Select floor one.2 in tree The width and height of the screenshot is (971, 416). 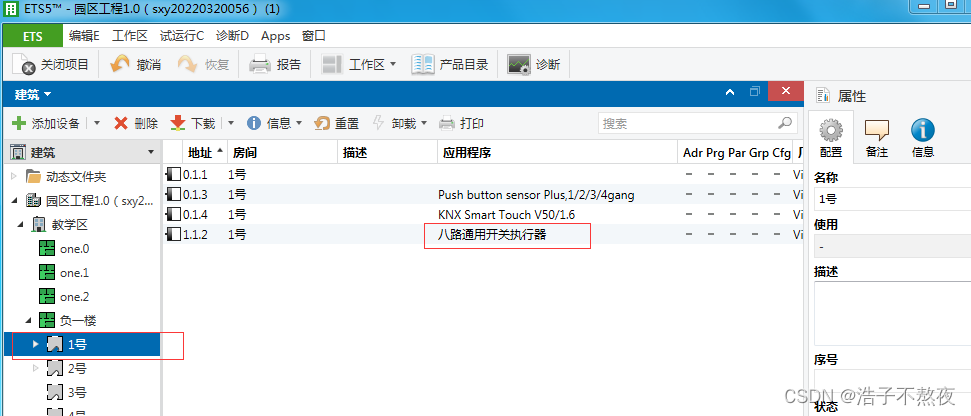63,297
